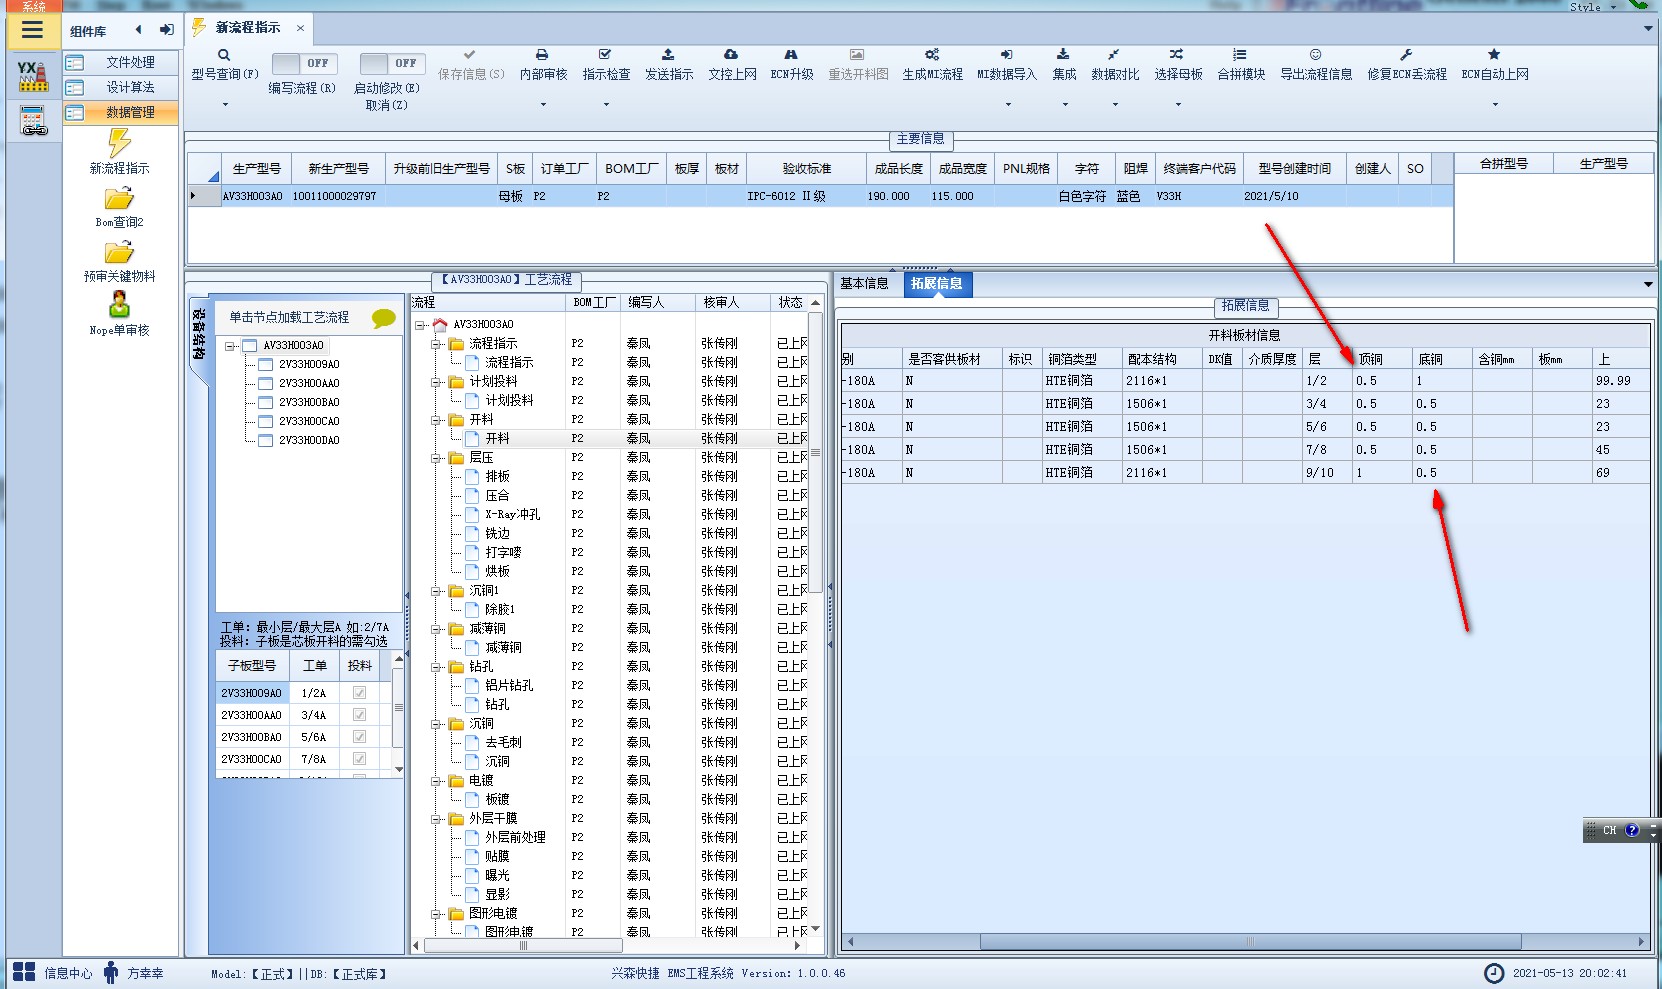Toggle 投料 checkbox for work order 7/8A

coord(359,759)
